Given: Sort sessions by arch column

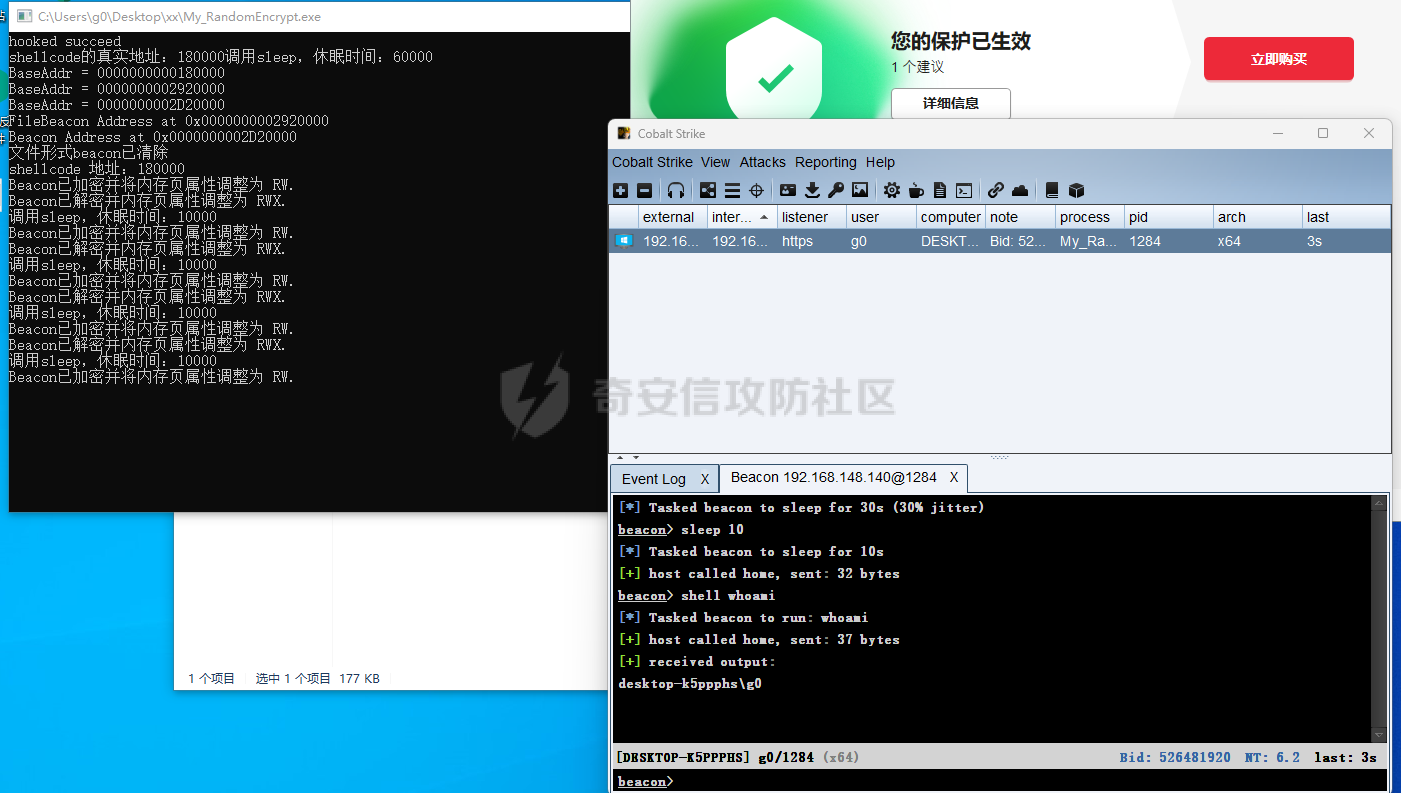Looking at the screenshot, I should click(1258, 217).
